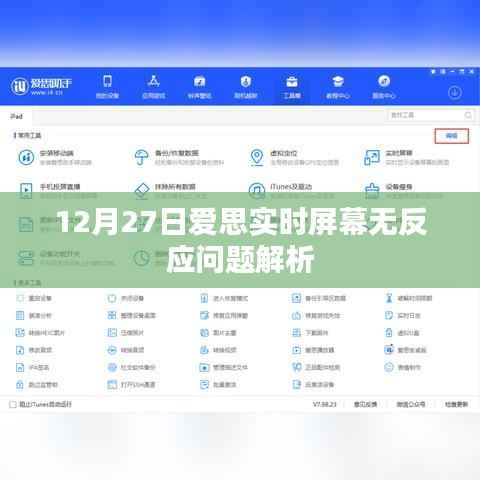Open the last navigation tab beside 教程中心
Screen dimensions: 480x480
tap(384, 87)
